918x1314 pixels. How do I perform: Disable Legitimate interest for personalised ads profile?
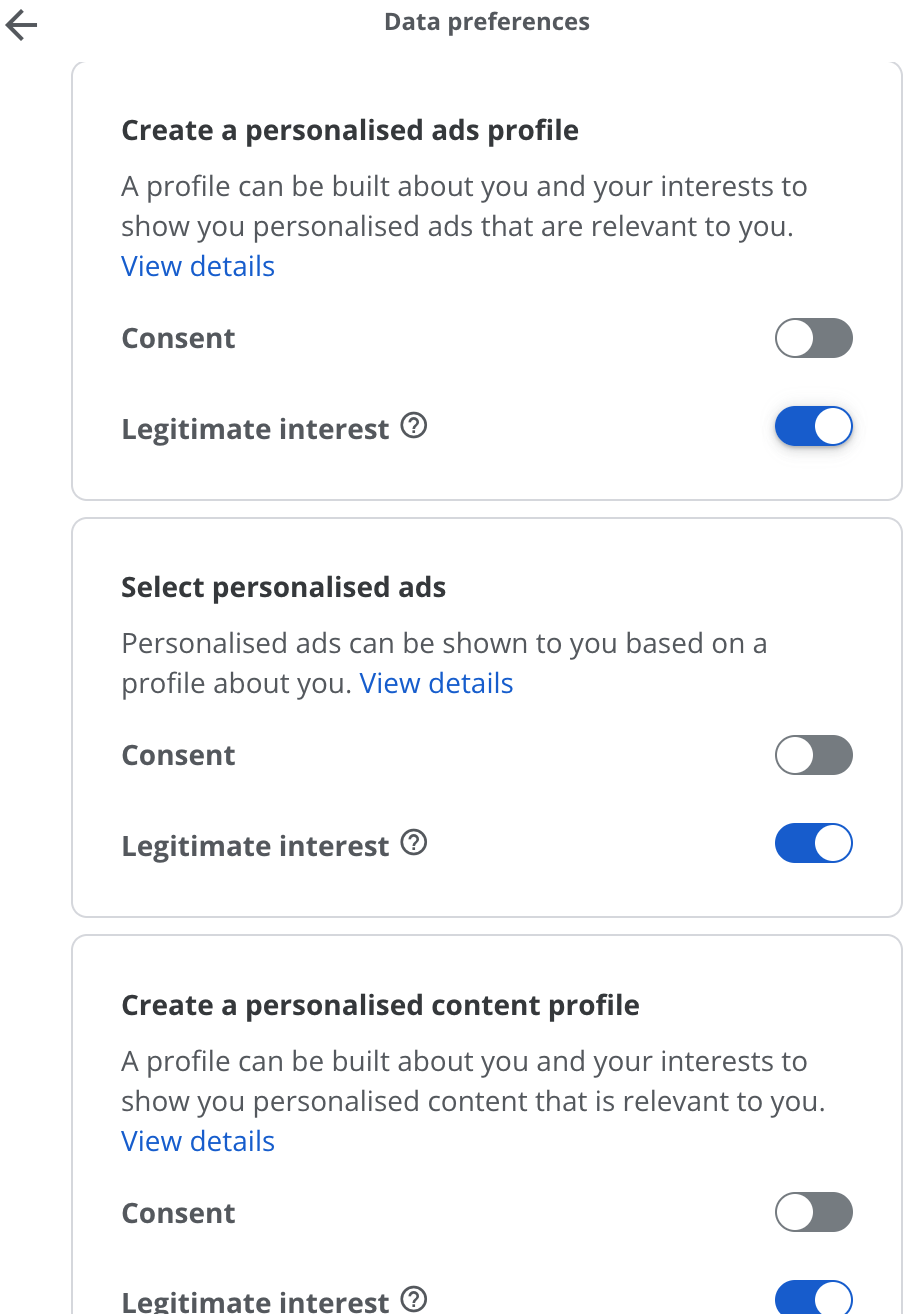(x=813, y=427)
